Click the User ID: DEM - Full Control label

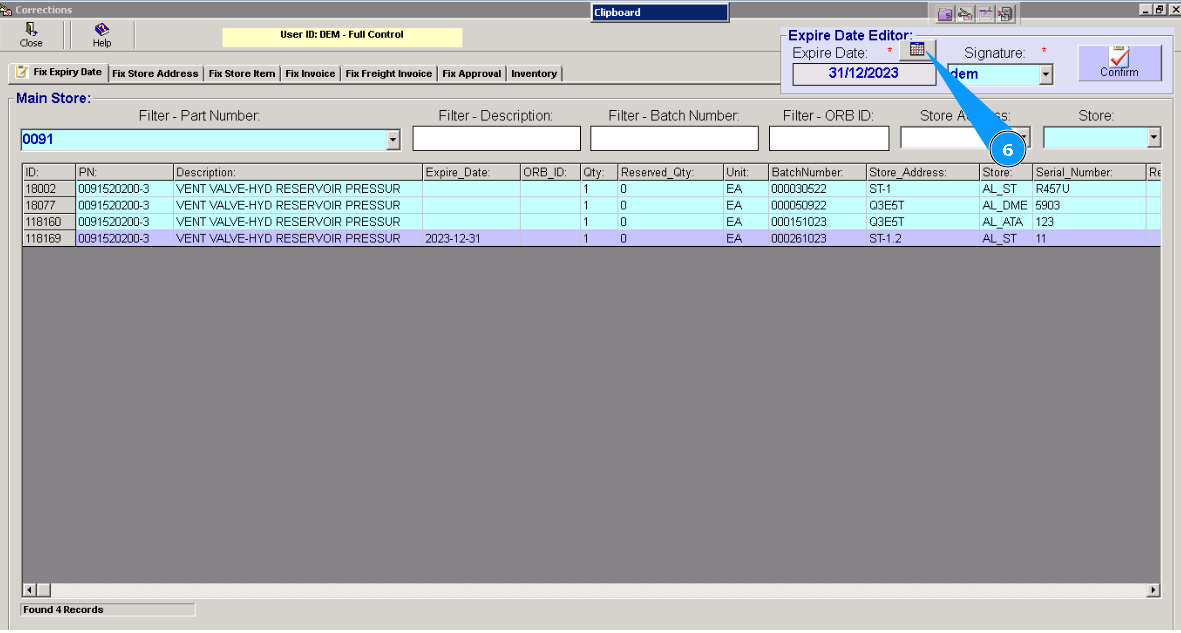[x=342, y=35]
